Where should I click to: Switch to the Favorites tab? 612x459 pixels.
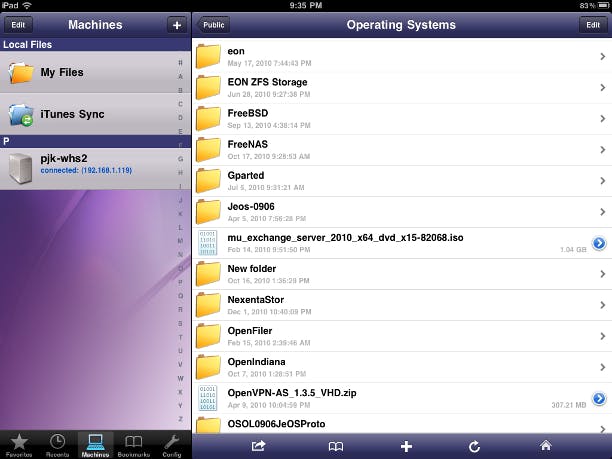[19, 445]
